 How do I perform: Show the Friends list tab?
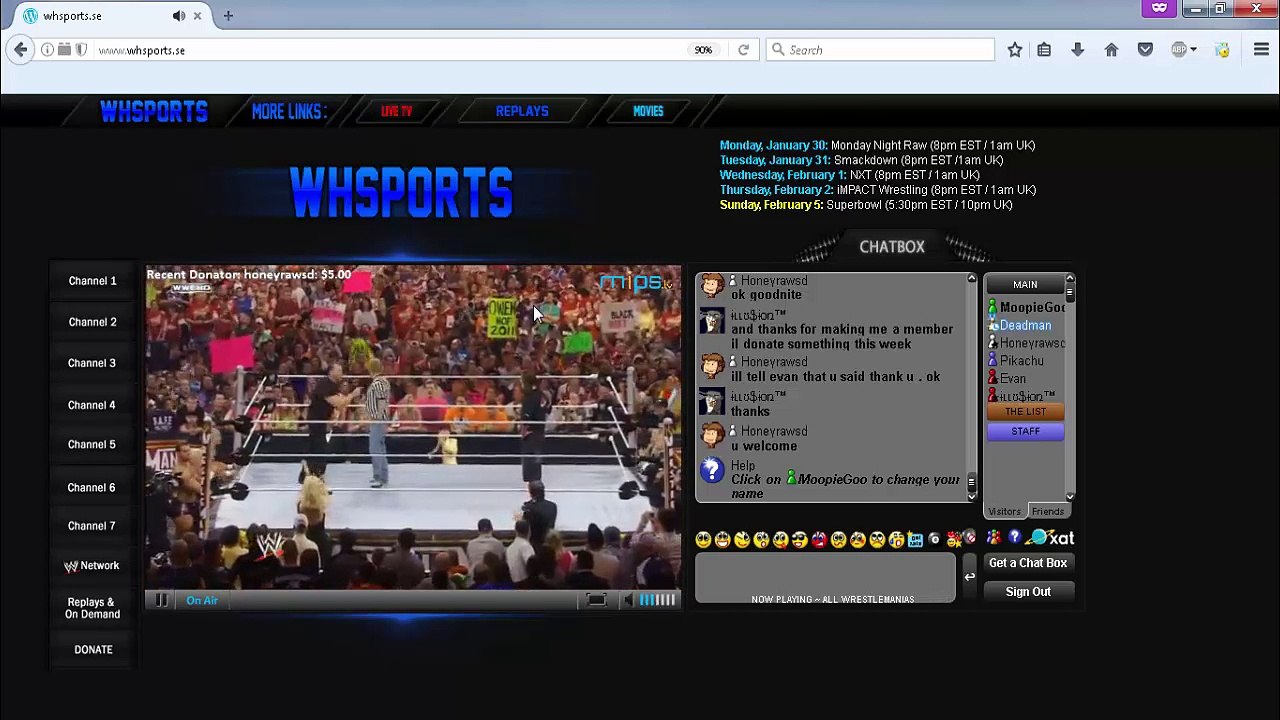tap(1047, 512)
